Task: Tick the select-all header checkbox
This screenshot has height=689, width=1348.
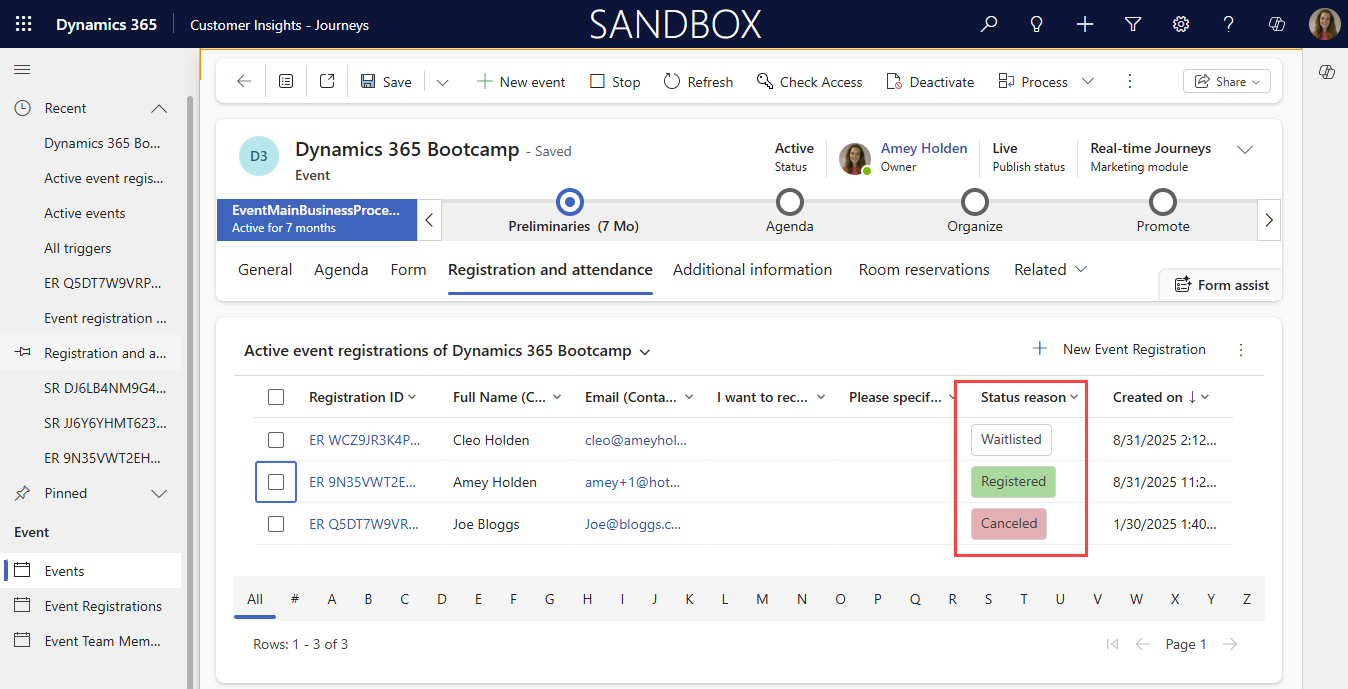Action: pyautogui.click(x=276, y=398)
